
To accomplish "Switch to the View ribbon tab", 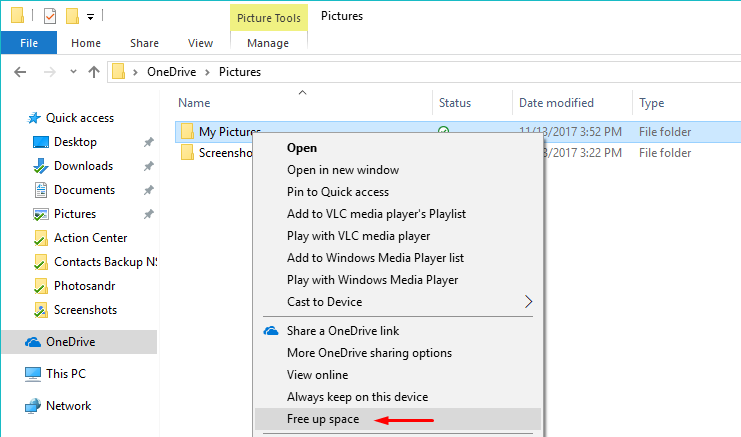I will (200, 43).
